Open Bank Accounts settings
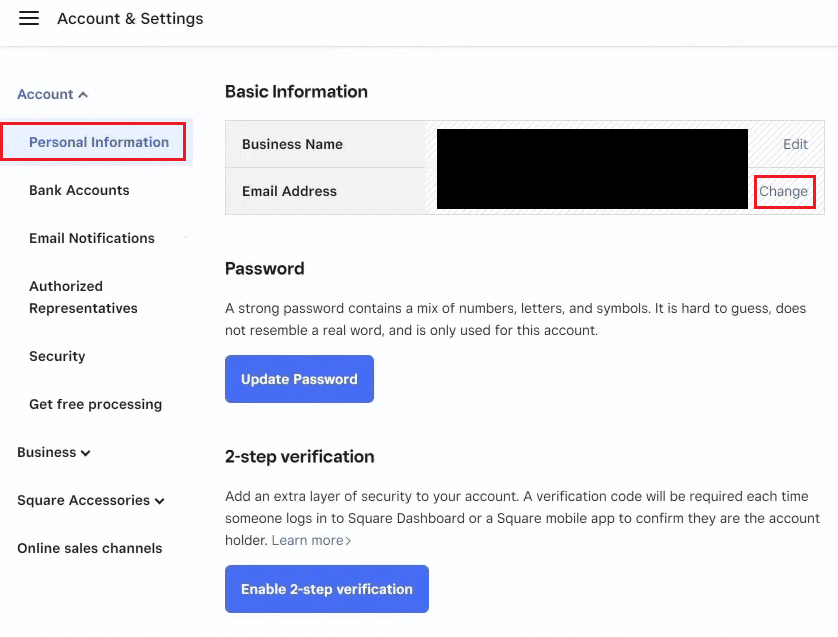 tap(79, 190)
